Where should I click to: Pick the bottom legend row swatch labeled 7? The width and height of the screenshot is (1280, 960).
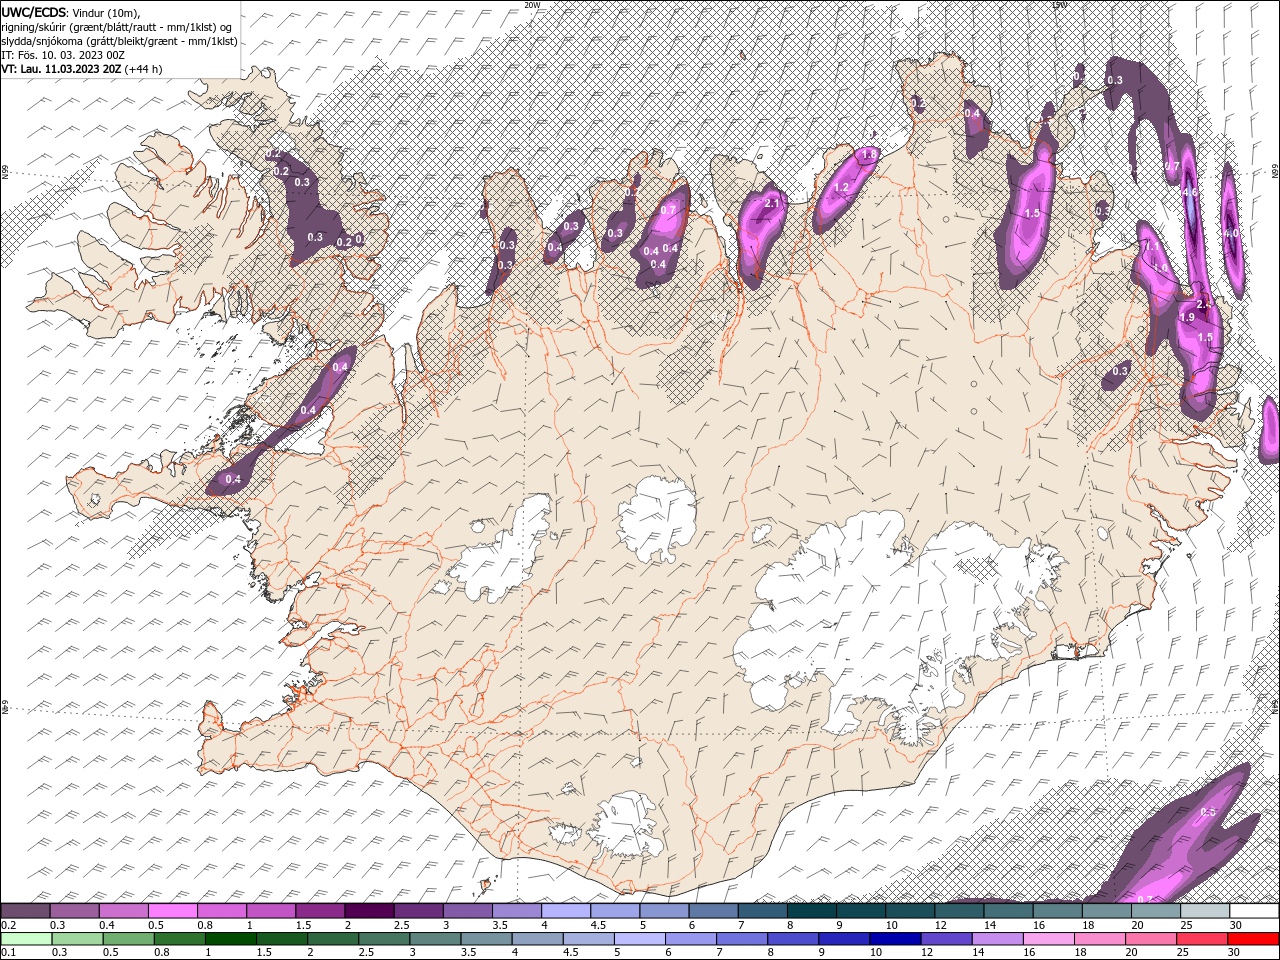[741, 939]
